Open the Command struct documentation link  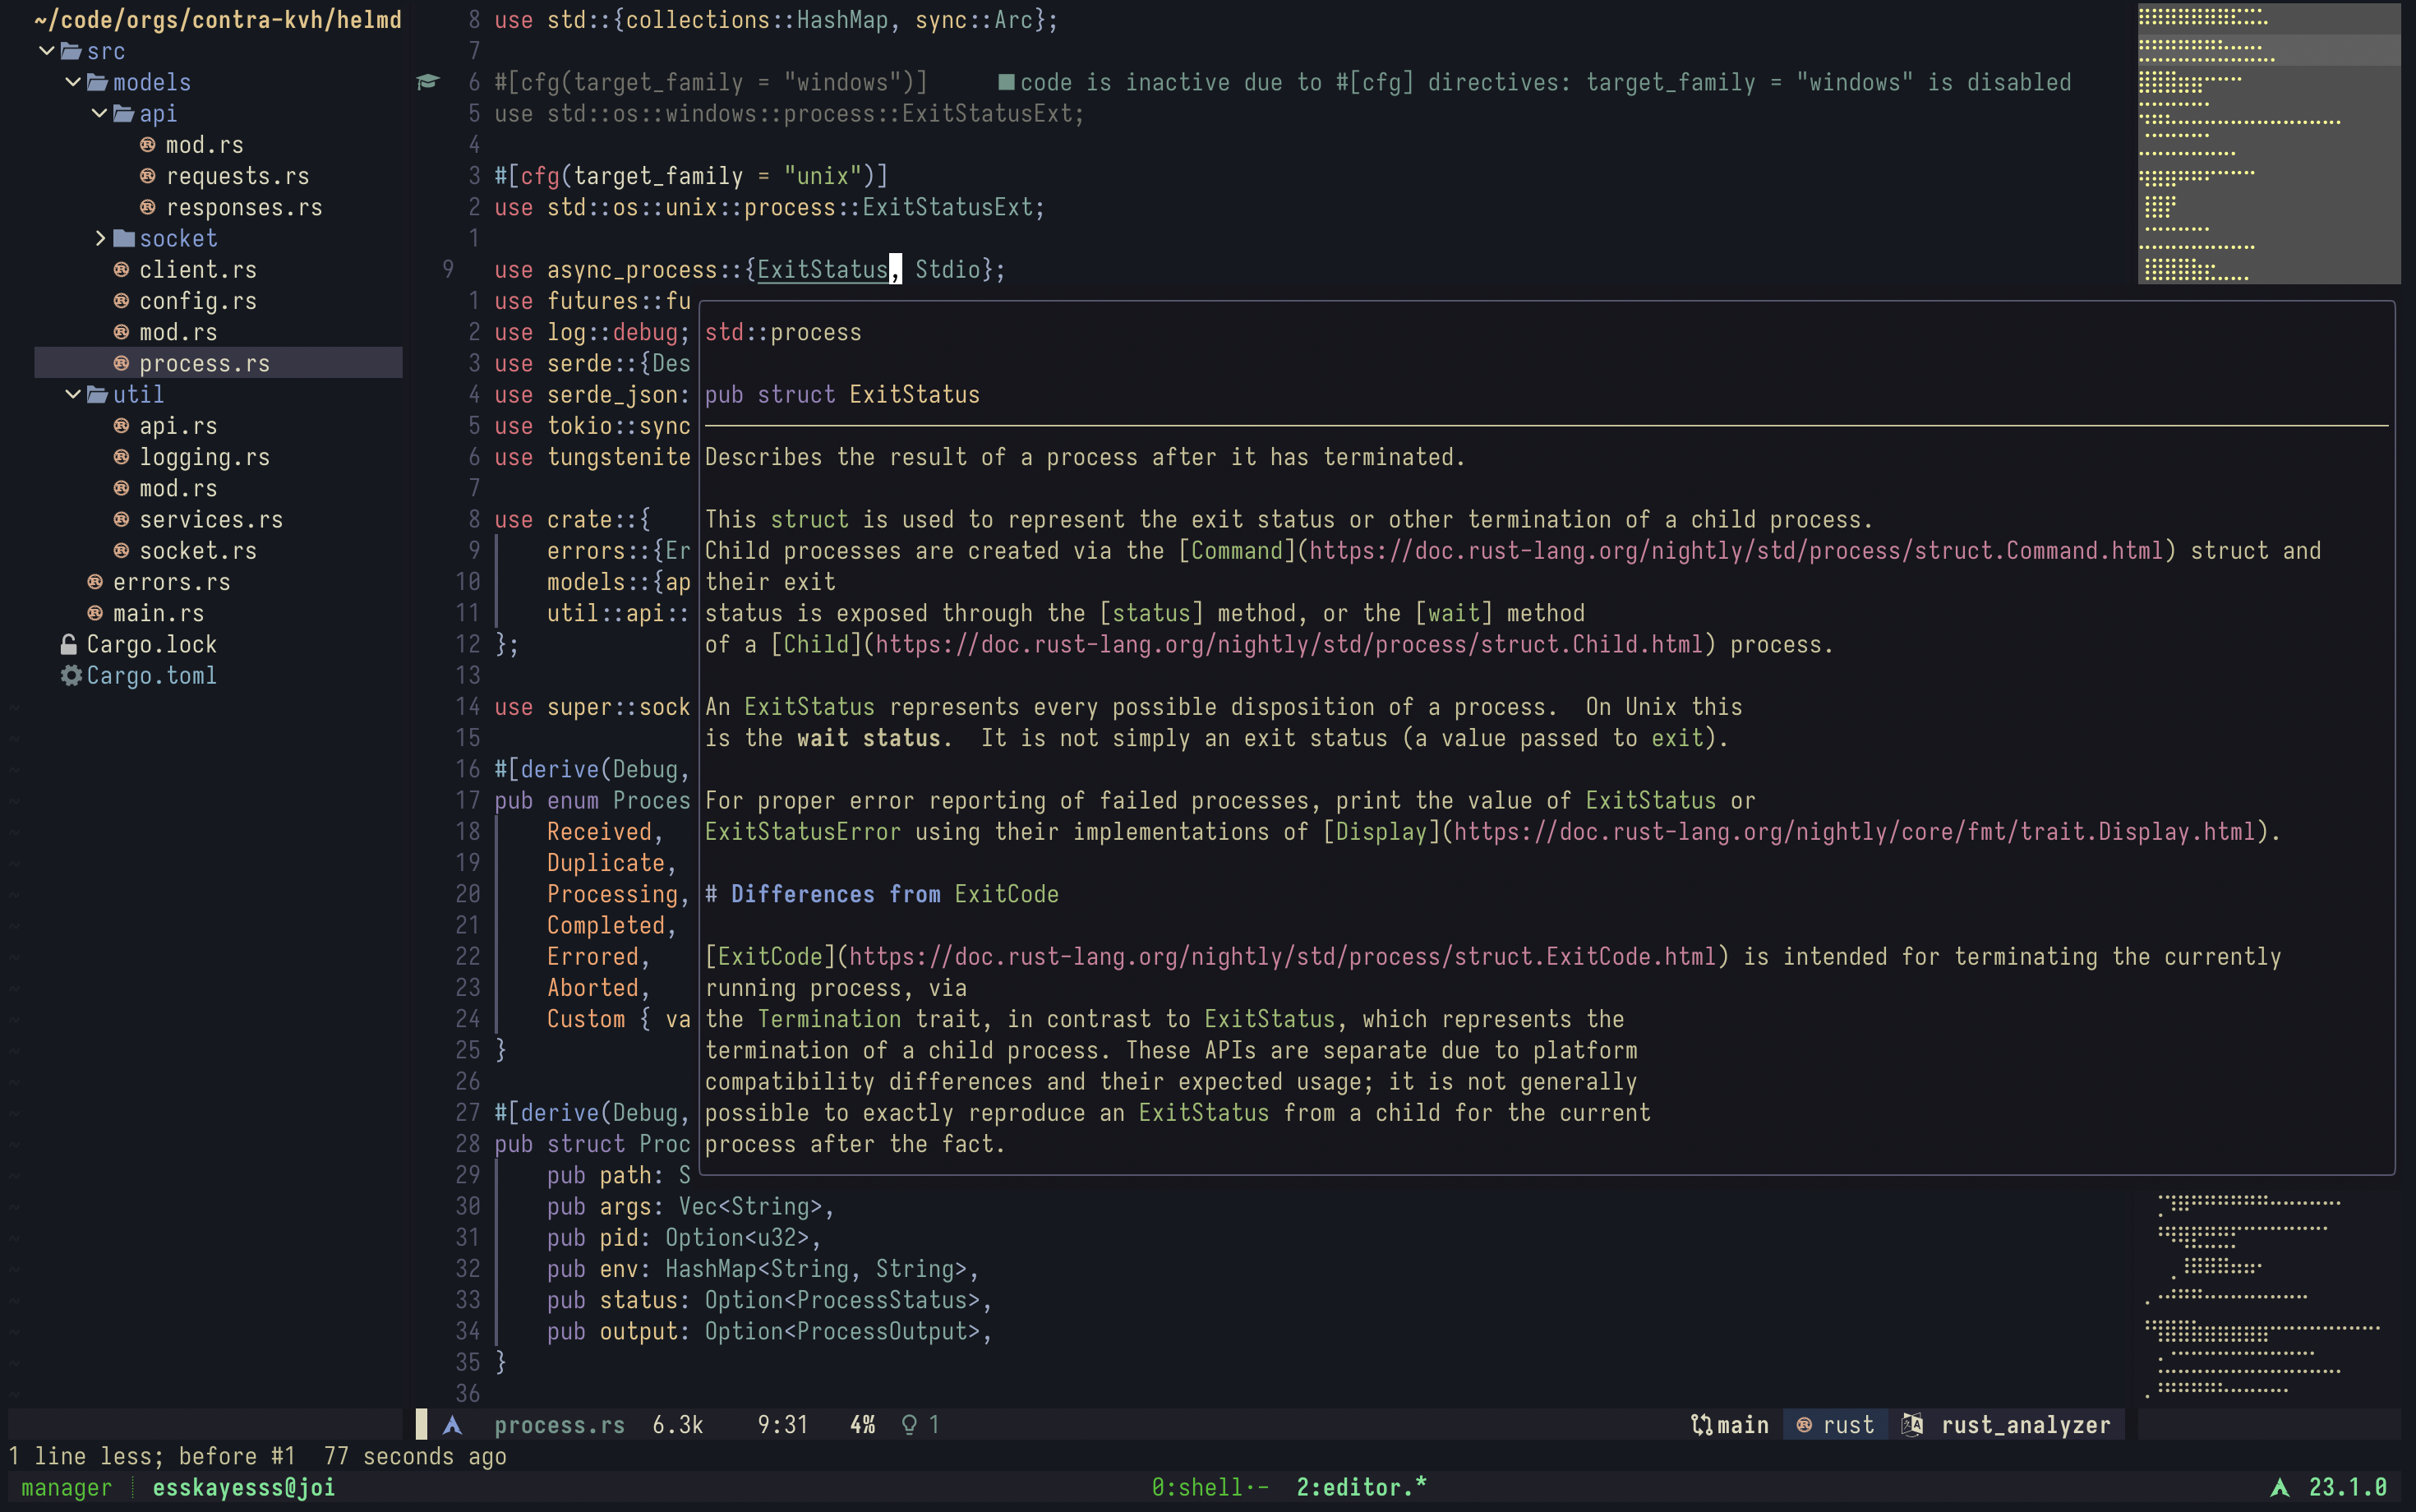click(1735, 551)
